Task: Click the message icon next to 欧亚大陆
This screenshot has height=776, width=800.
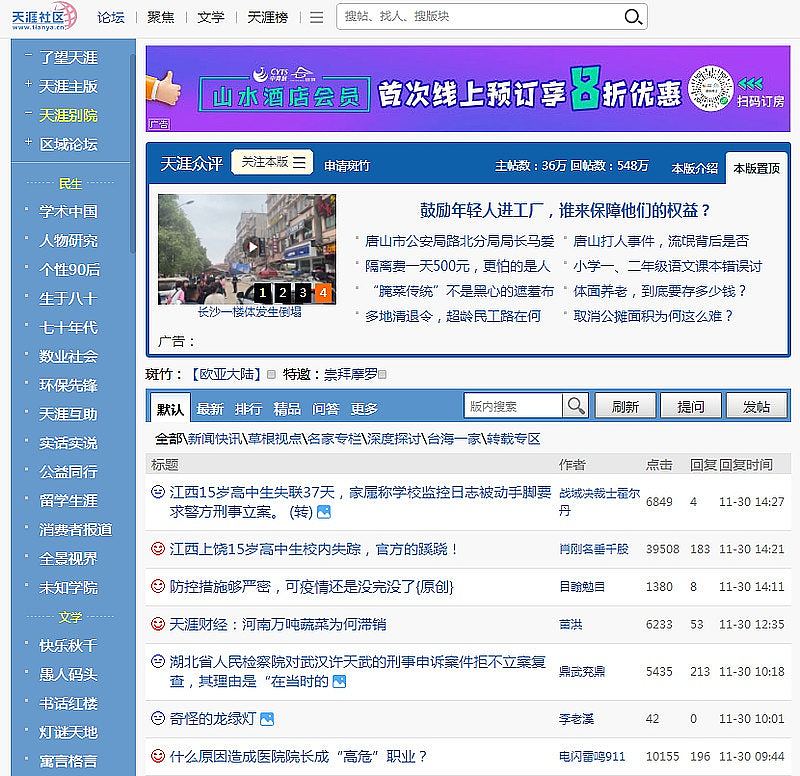Action: point(271,374)
